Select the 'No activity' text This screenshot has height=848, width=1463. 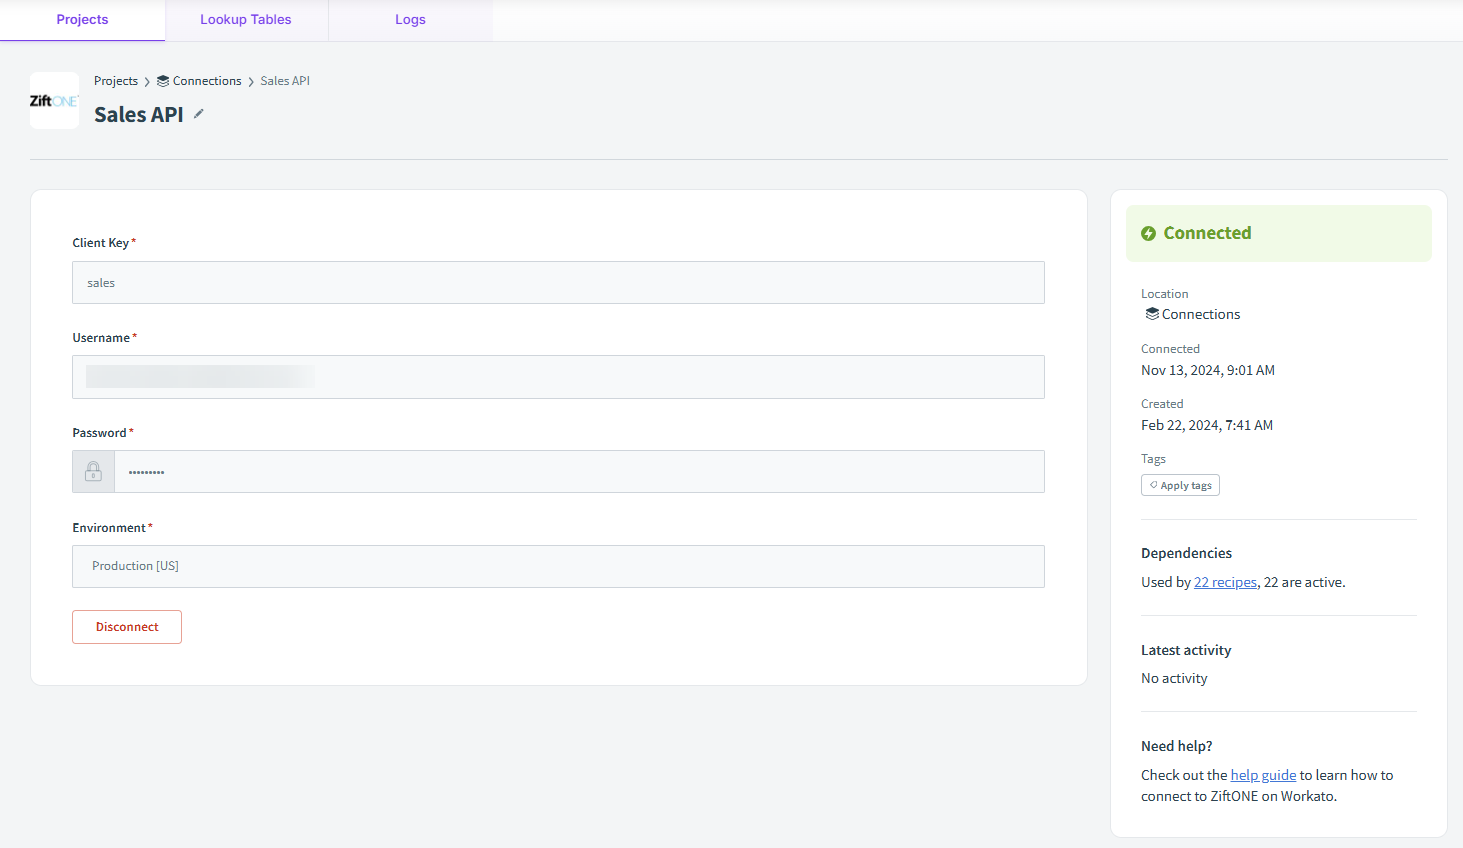tap(1174, 678)
